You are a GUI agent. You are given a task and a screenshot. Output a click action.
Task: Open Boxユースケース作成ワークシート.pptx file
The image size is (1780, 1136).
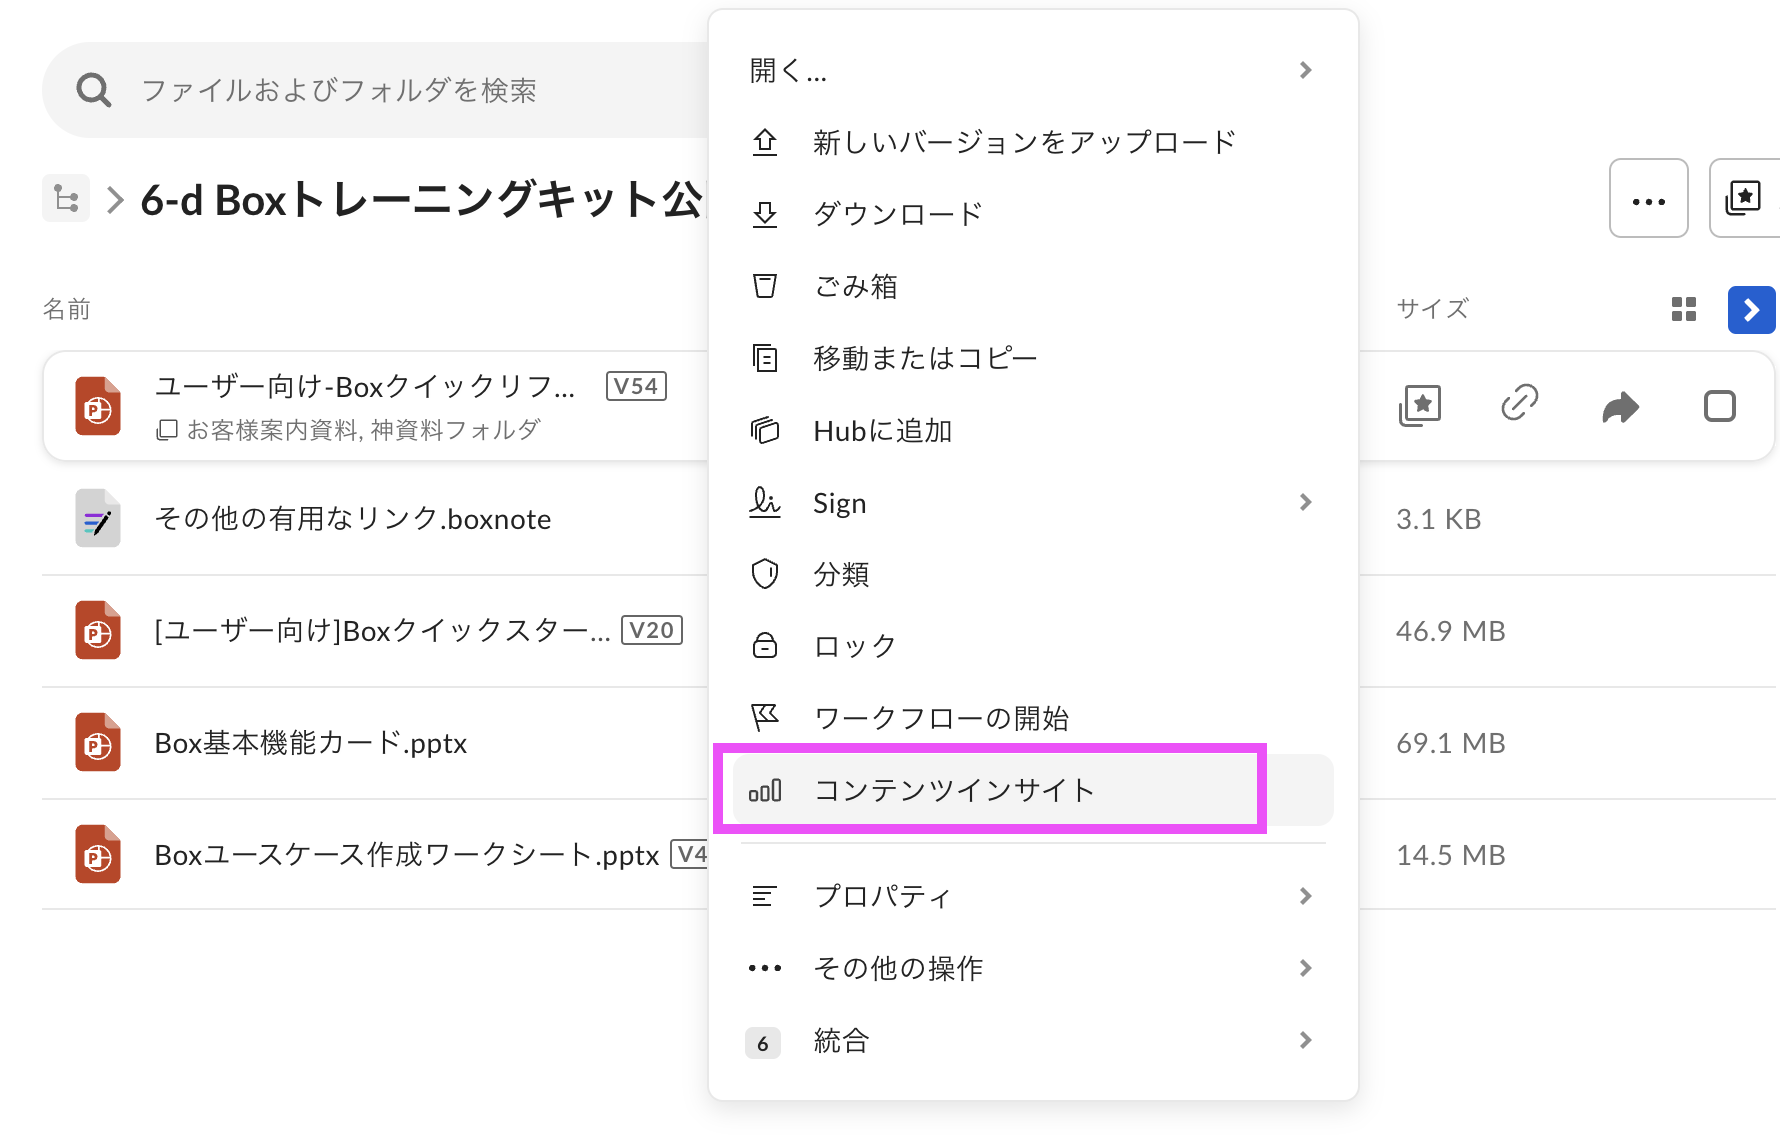407,855
